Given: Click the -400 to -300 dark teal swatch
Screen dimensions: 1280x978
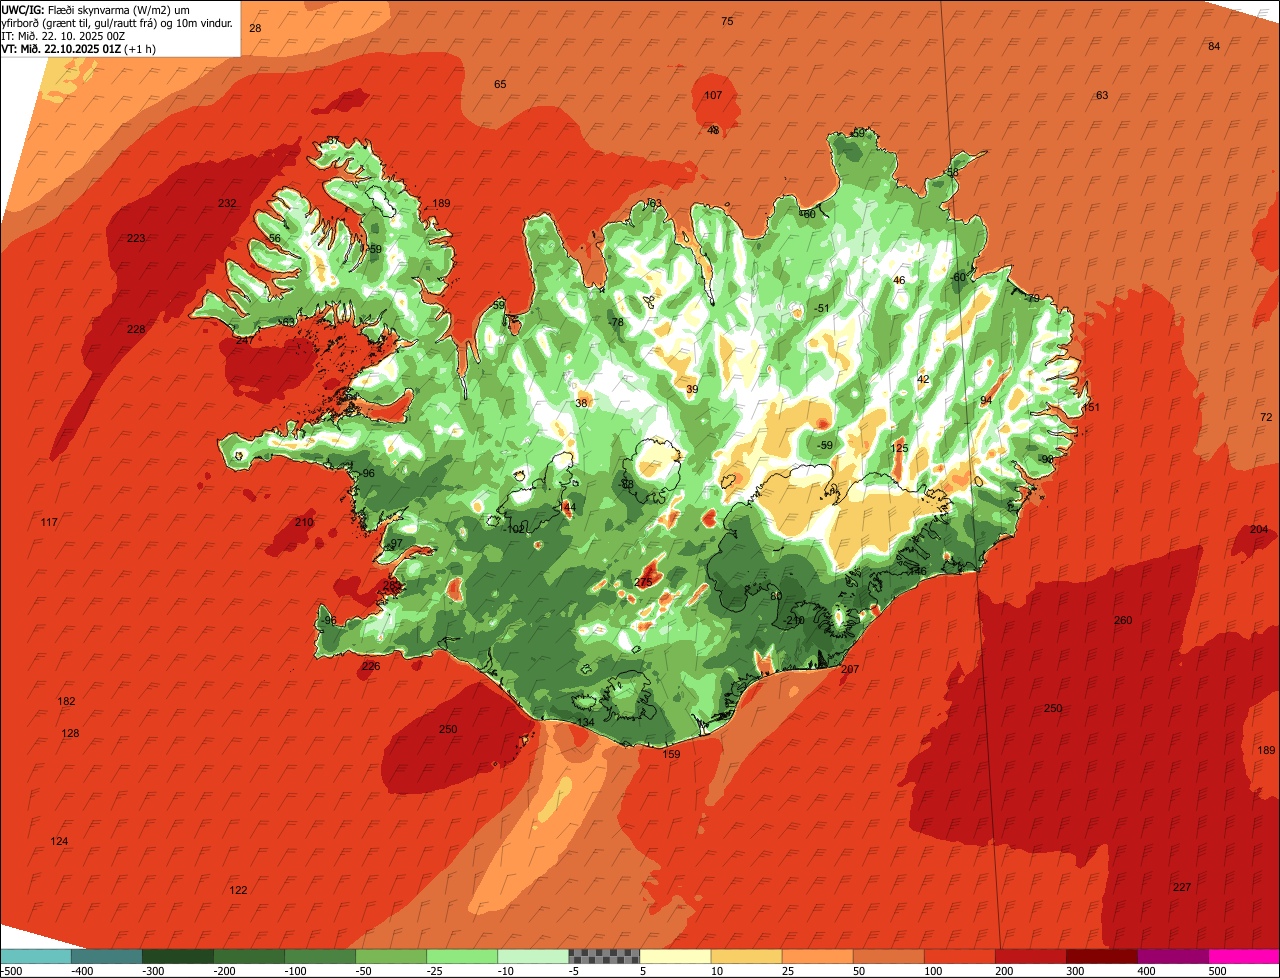Looking at the screenshot, I should click(107, 956).
